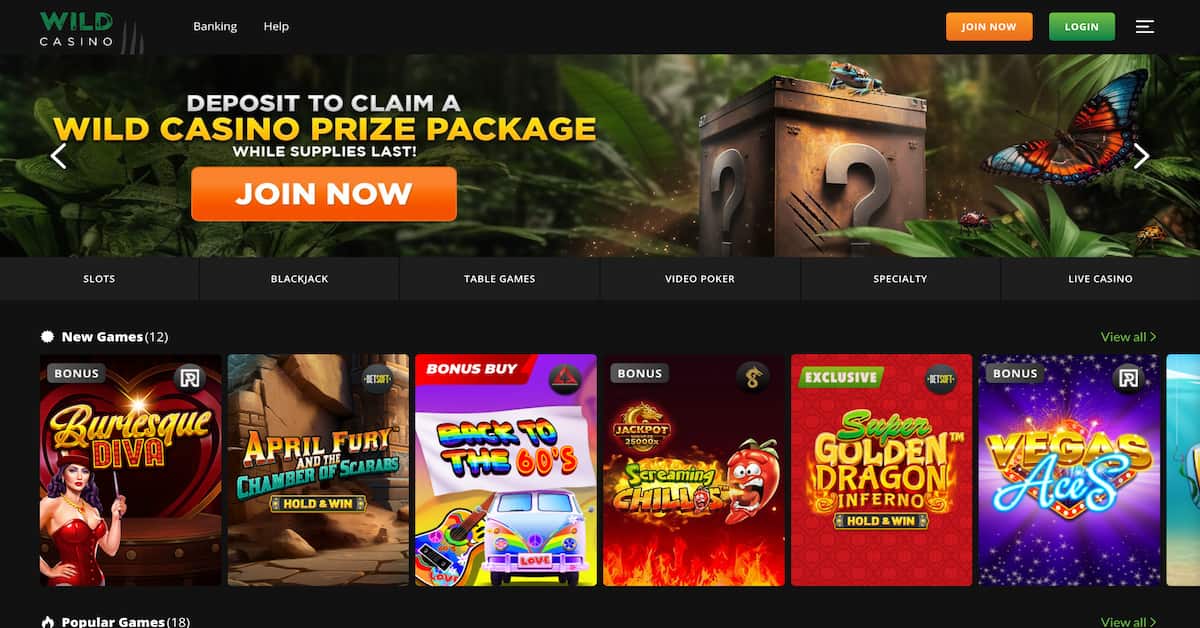This screenshot has width=1200, height=628.
Task: Open the hamburger menu icon
Action: [x=1145, y=27]
